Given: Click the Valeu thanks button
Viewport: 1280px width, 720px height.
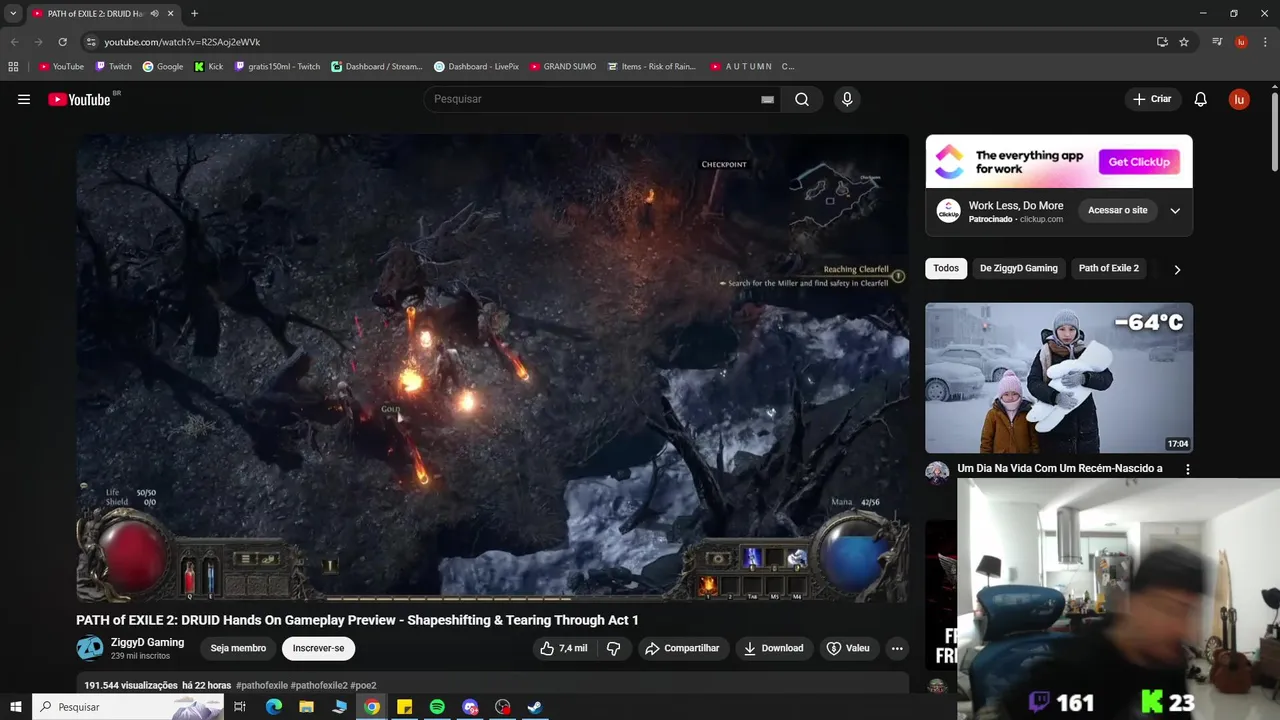Looking at the screenshot, I should click(848, 648).
